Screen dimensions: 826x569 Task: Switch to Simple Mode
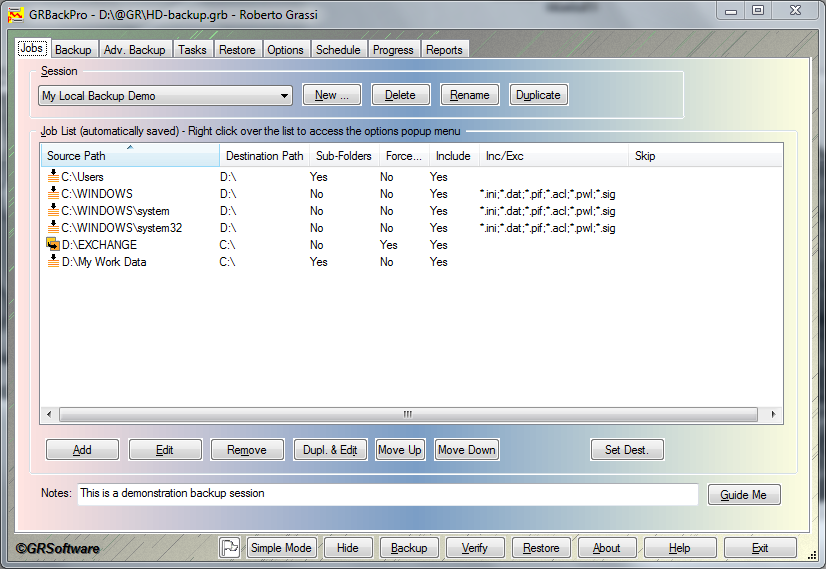pos(281,547)
